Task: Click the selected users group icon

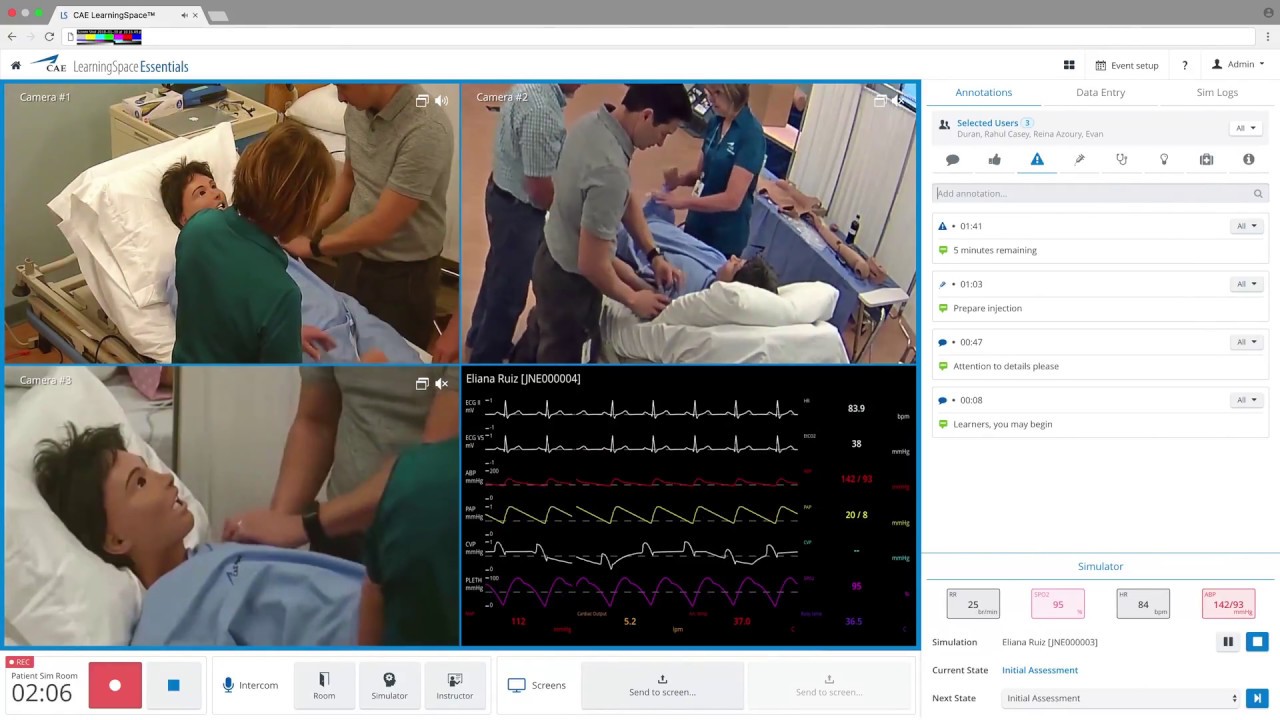Action: coord(945,124)
